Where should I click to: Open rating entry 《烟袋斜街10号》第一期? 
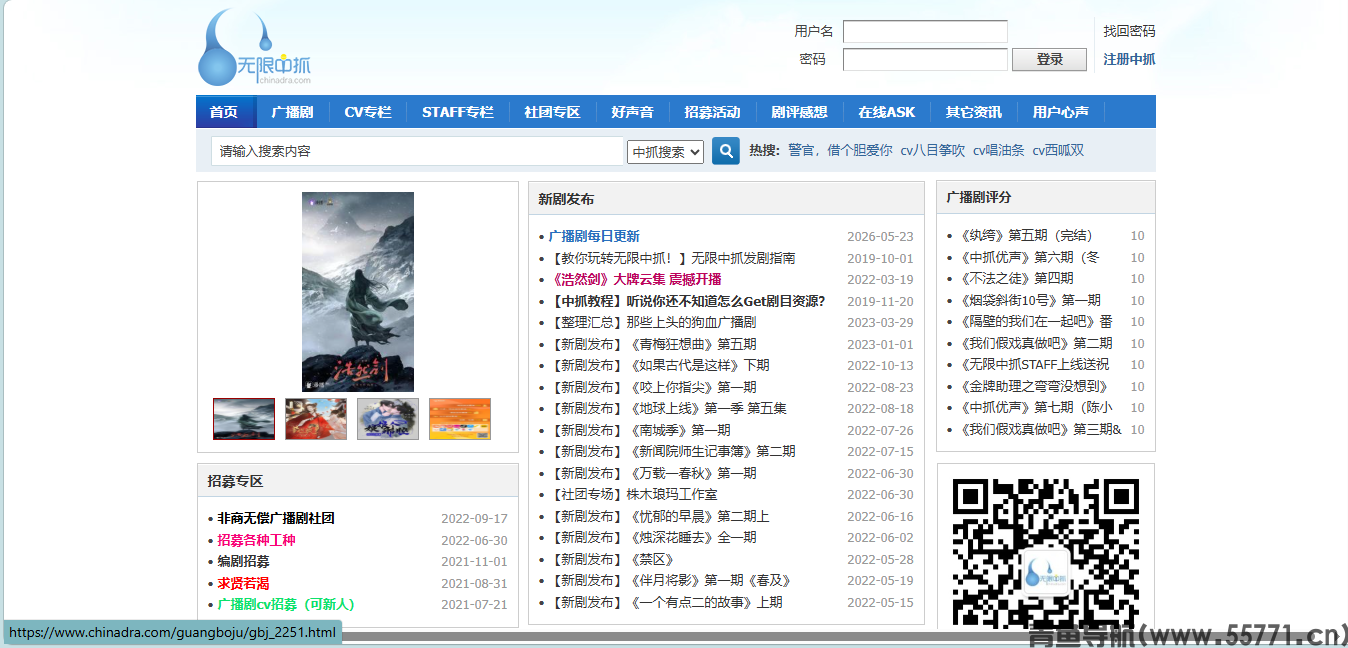pyautogui.click(x=1029, y=300)
